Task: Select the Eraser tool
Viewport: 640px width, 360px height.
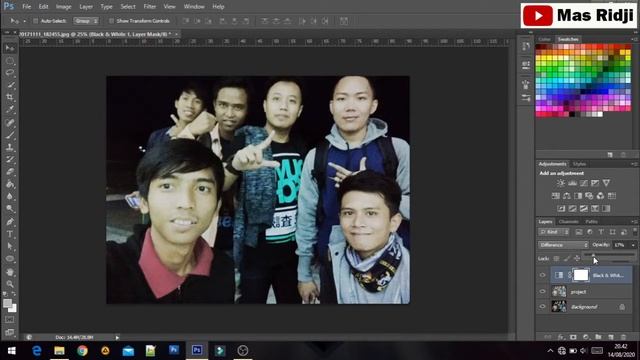Action: 10,172
